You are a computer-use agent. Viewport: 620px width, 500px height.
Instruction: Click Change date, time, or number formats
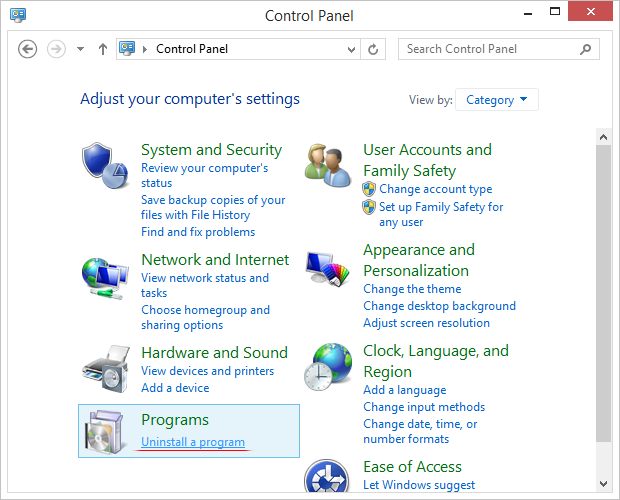click(420, 431)
